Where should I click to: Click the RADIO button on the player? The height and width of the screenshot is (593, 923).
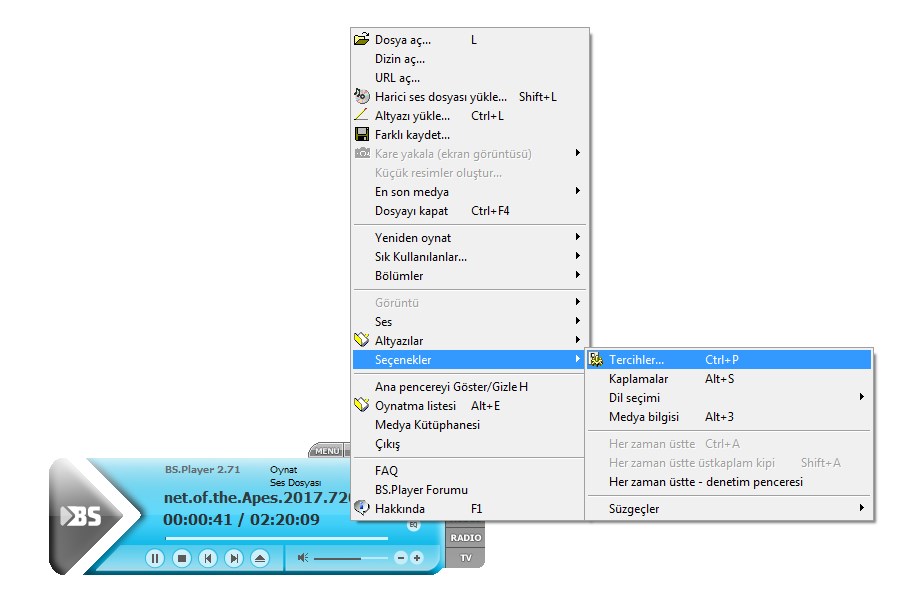[466, 538]
